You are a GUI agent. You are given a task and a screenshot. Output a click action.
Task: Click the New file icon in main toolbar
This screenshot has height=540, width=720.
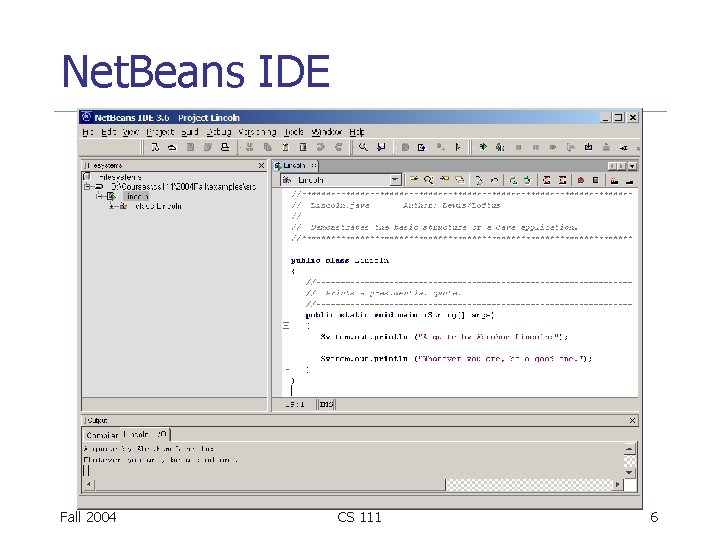tap(155, 147)
